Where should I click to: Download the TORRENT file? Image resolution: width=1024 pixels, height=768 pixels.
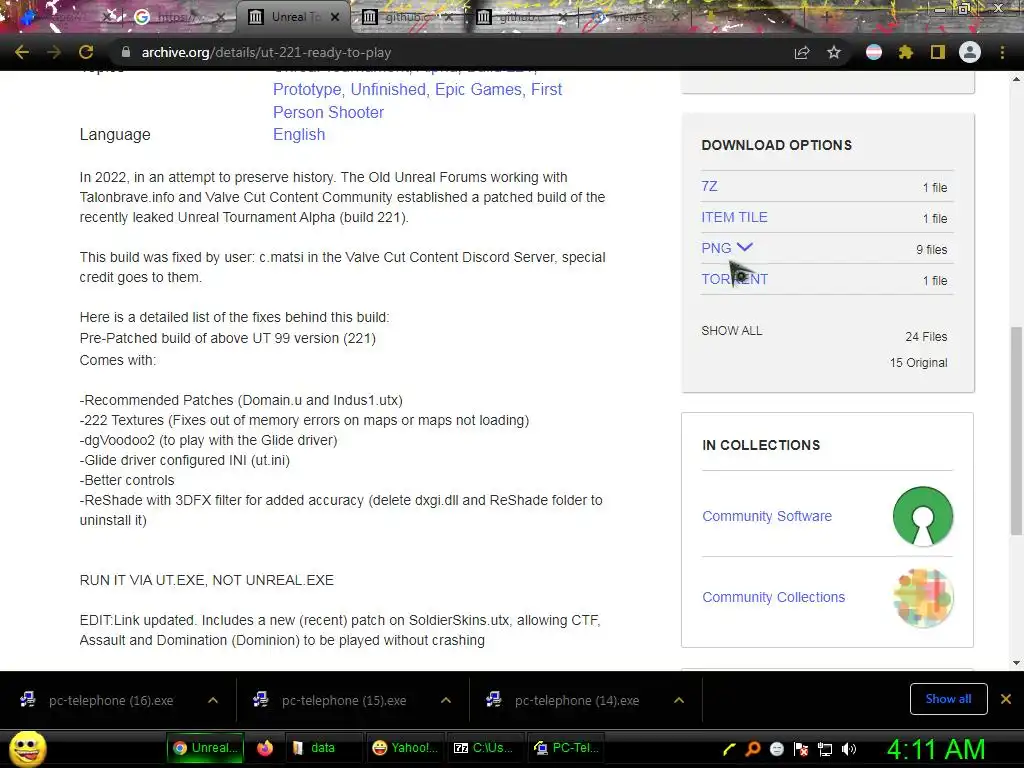click(735, 280)
